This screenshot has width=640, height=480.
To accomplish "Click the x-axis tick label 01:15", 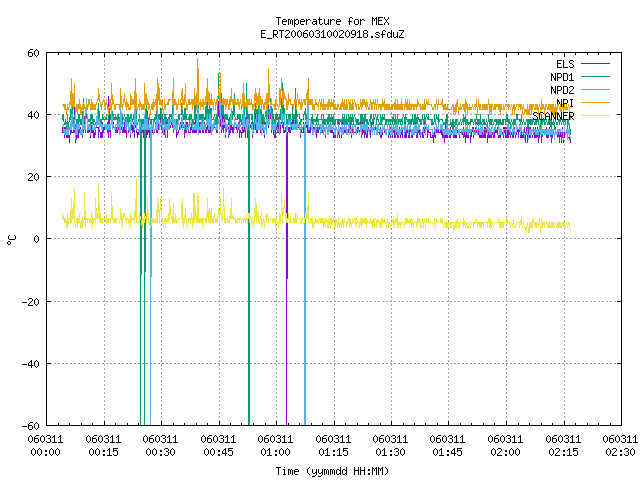I will click(333, 452).
